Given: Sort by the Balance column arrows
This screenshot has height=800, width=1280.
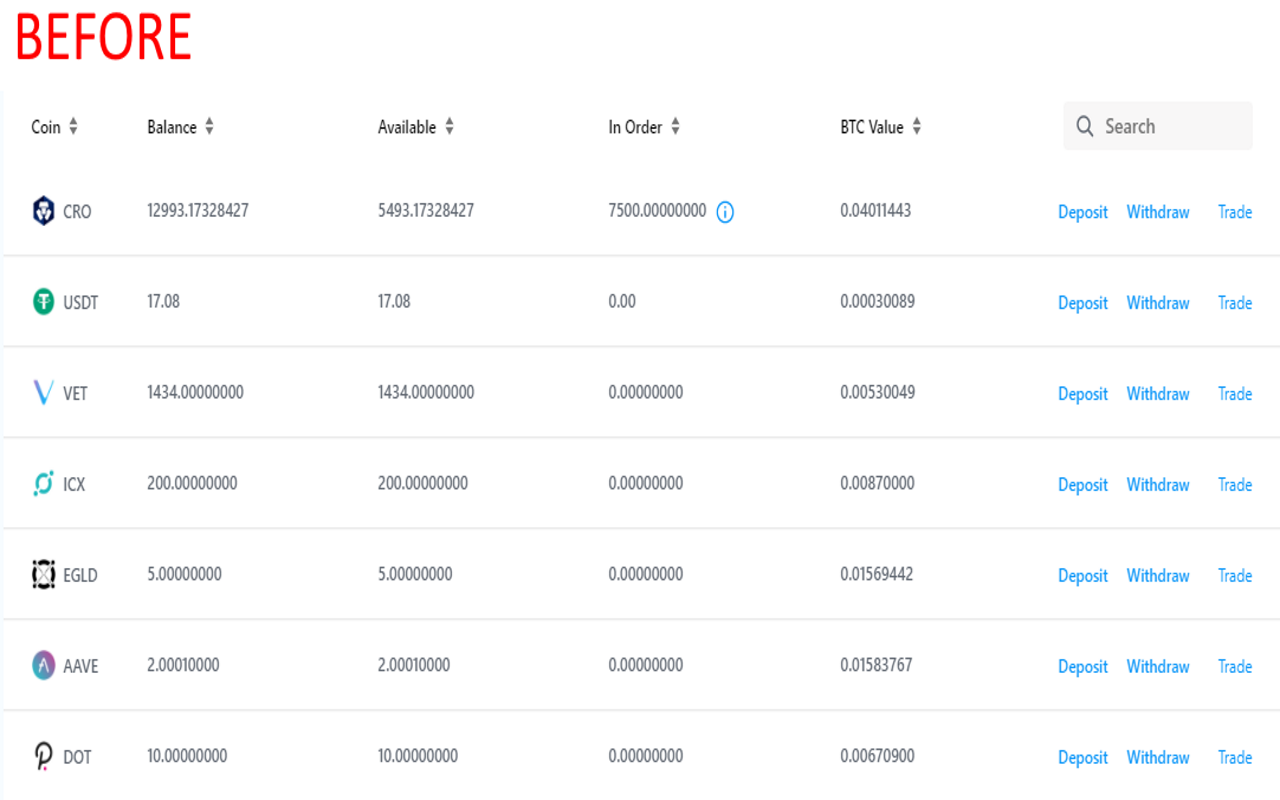Looking at the screenshot, I should coord(209,127).
